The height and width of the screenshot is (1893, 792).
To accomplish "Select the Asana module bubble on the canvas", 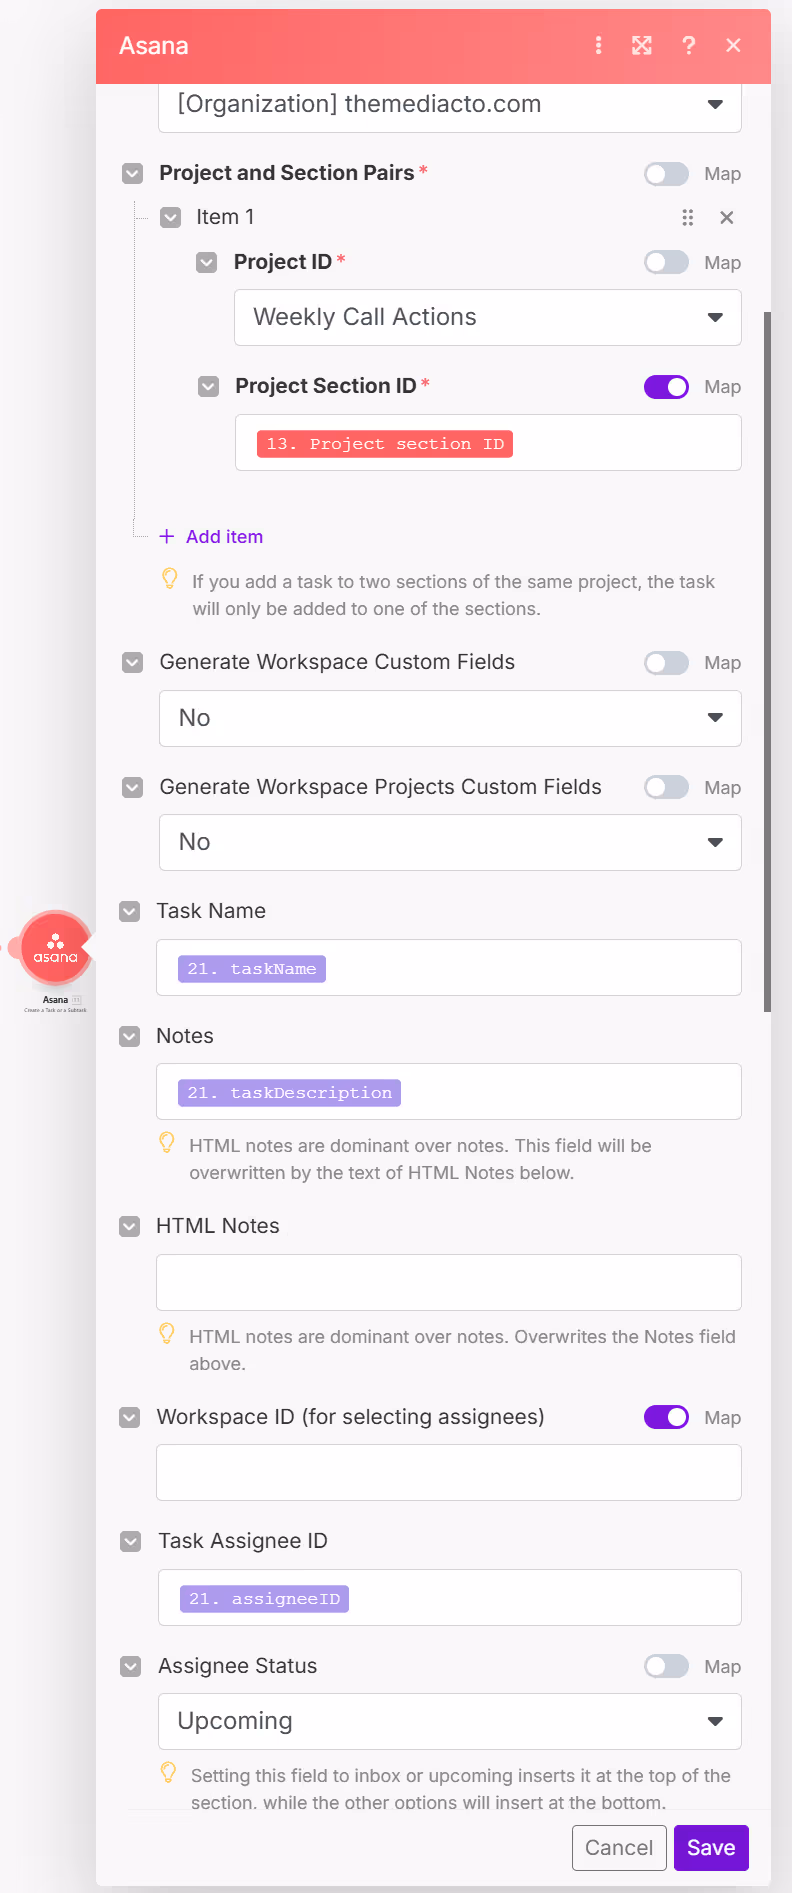I will click(54, 948).
